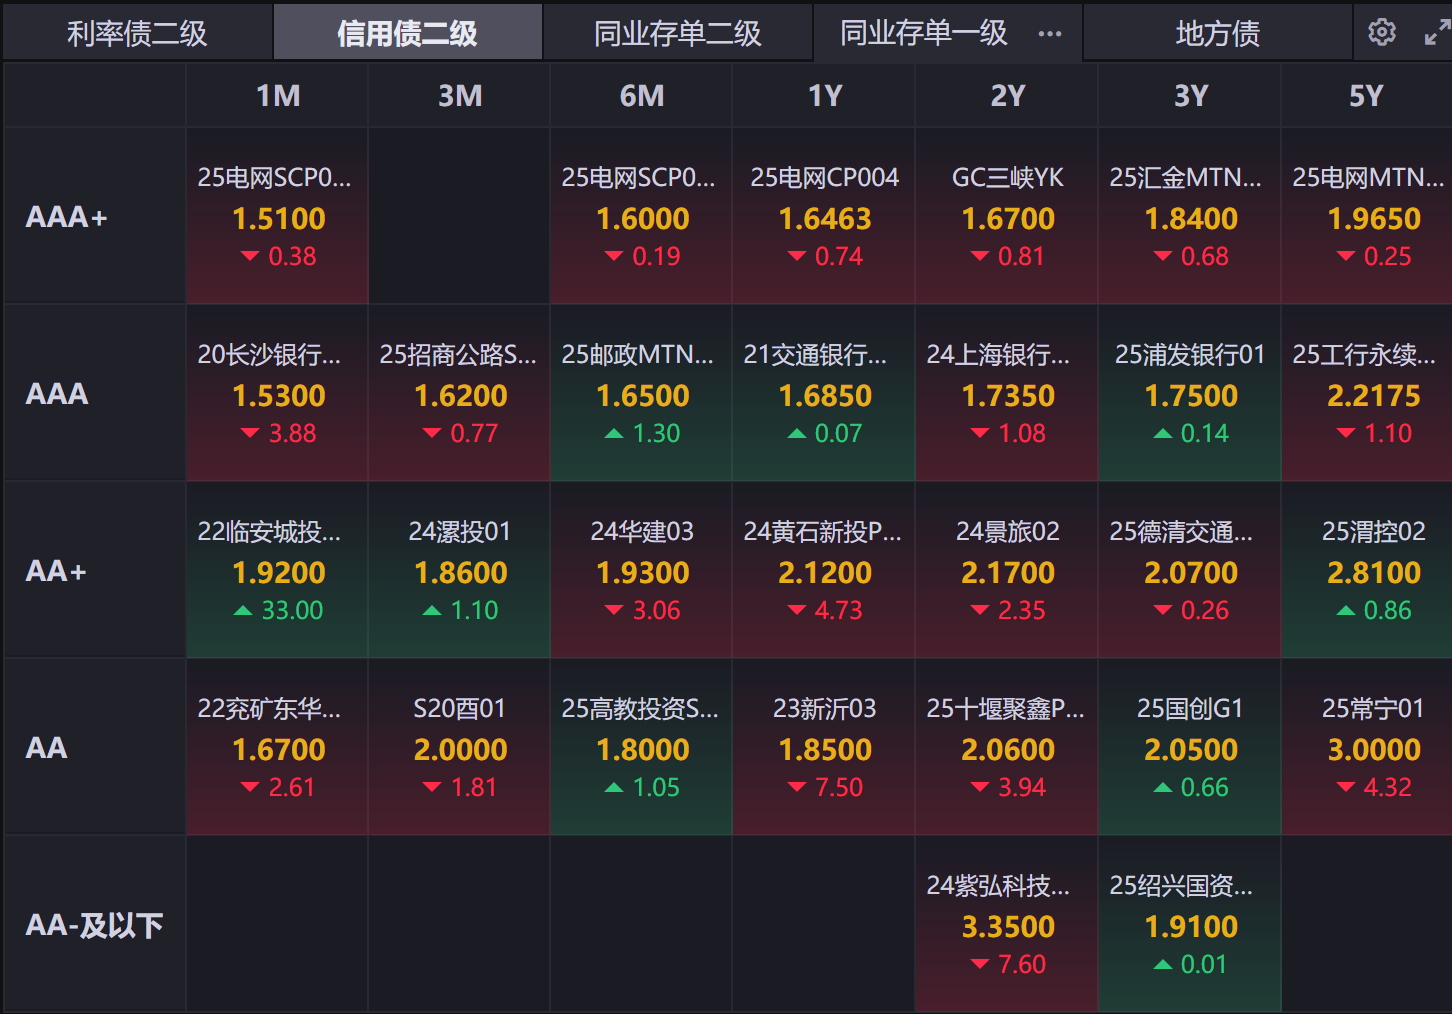Click the 24紫弘科技 bond cell
The width and height of the screenshot is (1452, 1014).
[1008, 925]
